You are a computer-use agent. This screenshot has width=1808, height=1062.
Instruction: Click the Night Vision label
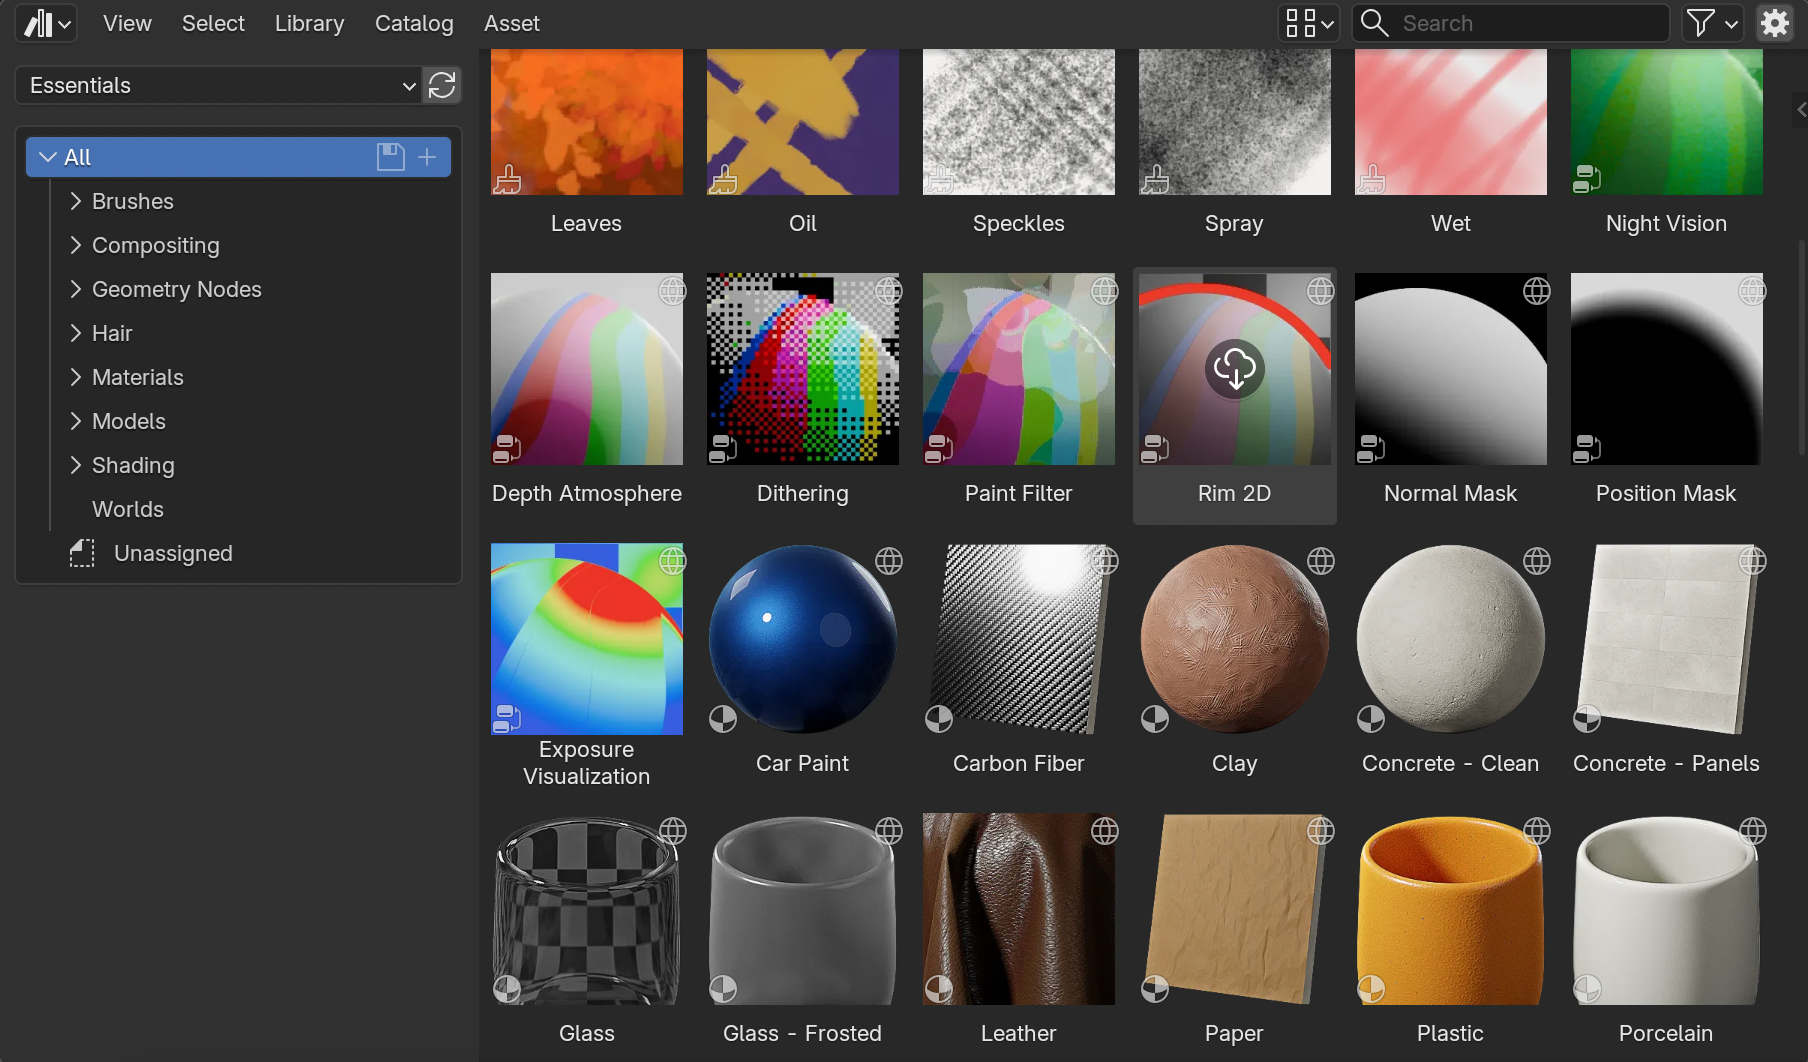[1666, 223]
